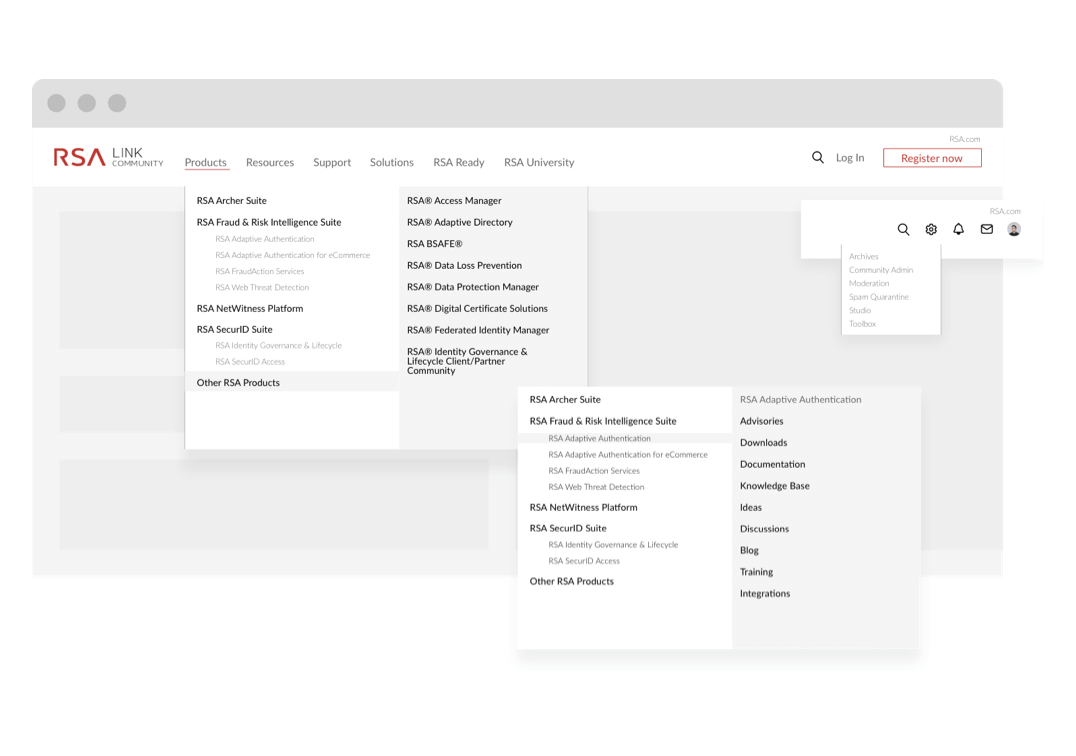1076x756 pixels.
Task: Select RSA BSAFE® from the product list
Action: [x=434, y=244]
